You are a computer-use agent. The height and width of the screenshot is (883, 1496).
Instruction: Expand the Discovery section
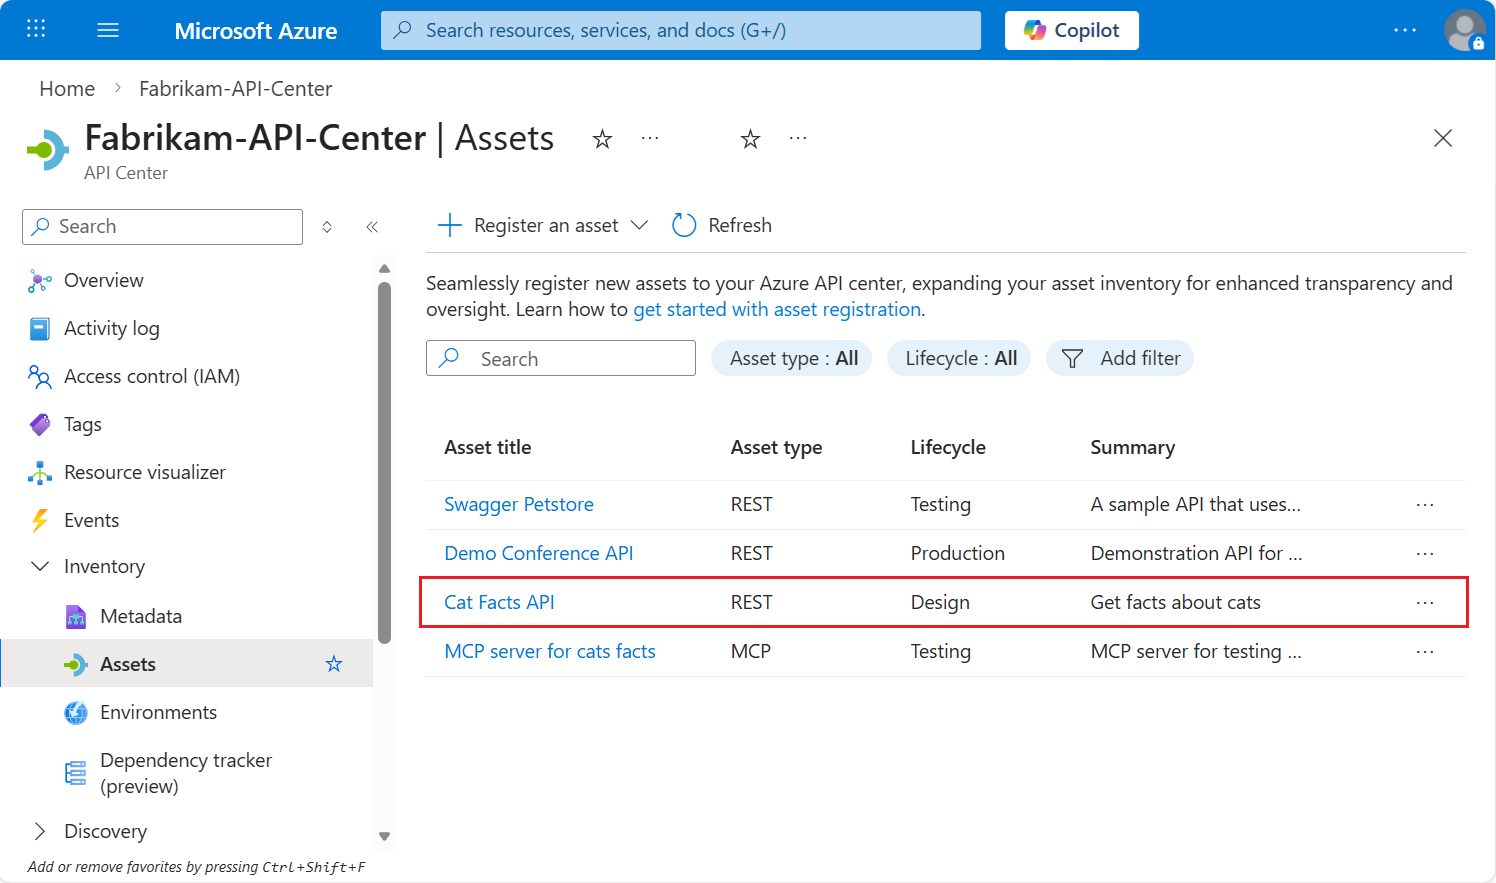point(41,830)
